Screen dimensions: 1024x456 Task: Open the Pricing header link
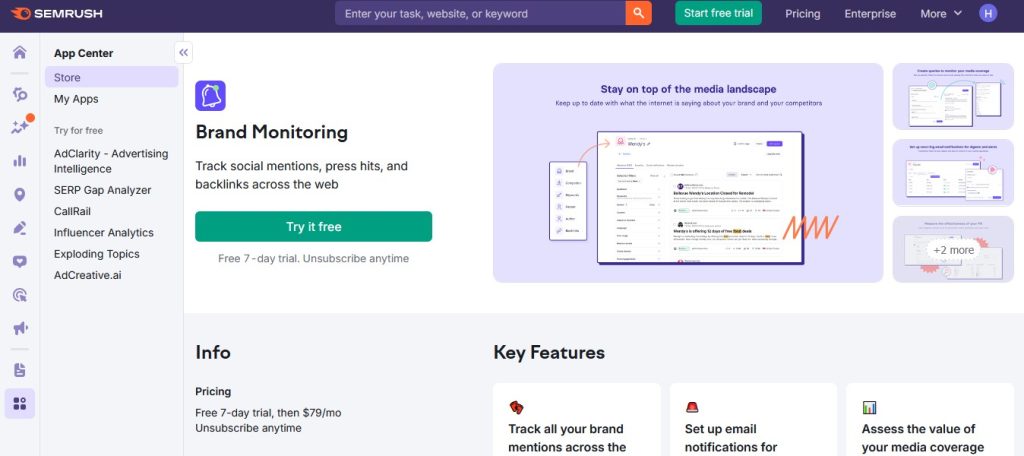point(803,14)
